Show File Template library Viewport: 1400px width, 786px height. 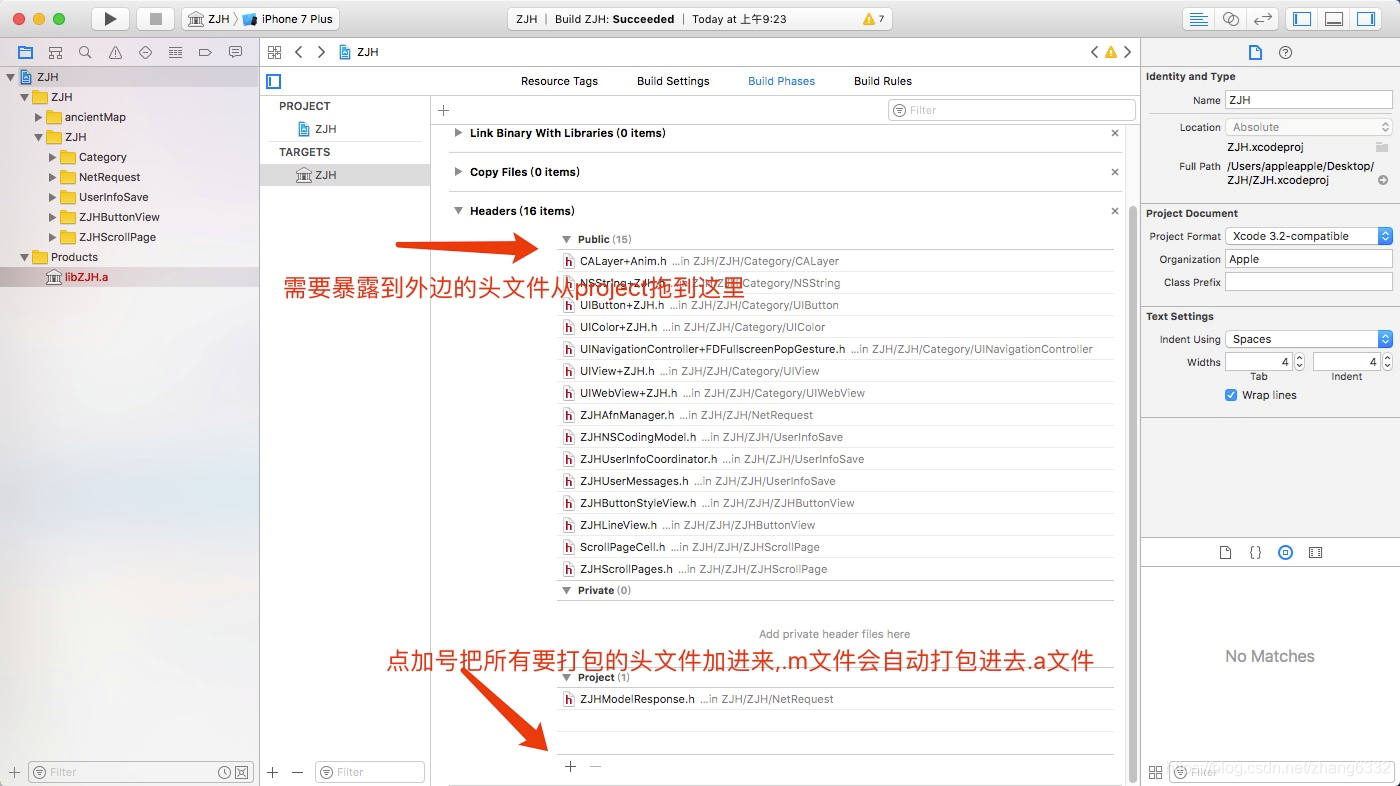[1226, 552]
